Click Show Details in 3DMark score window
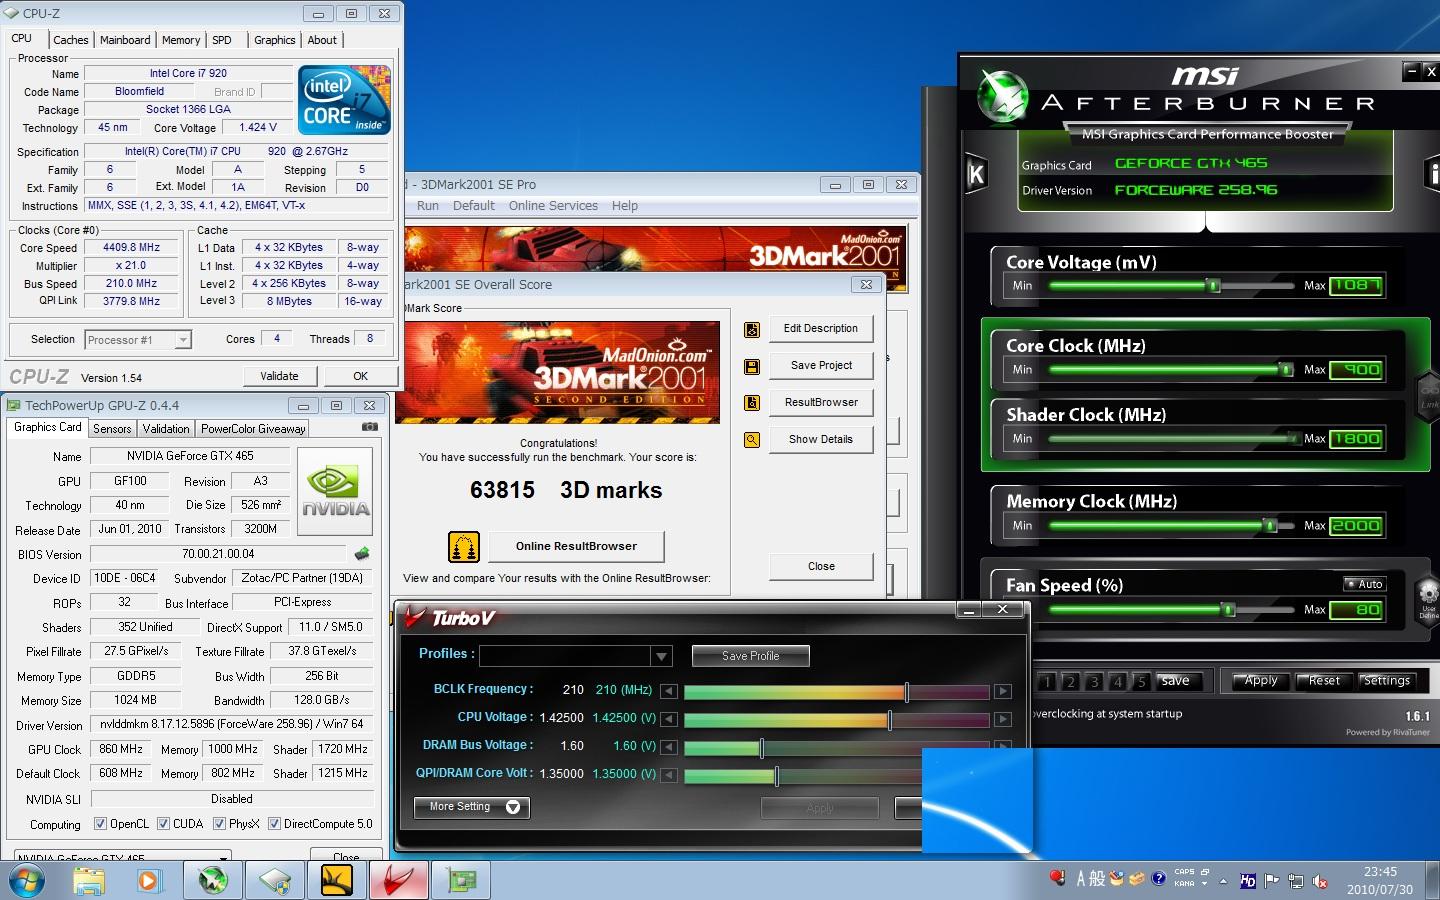Image resolution: width=1440 pixels, height=900 pixels. tap(821, 440)
